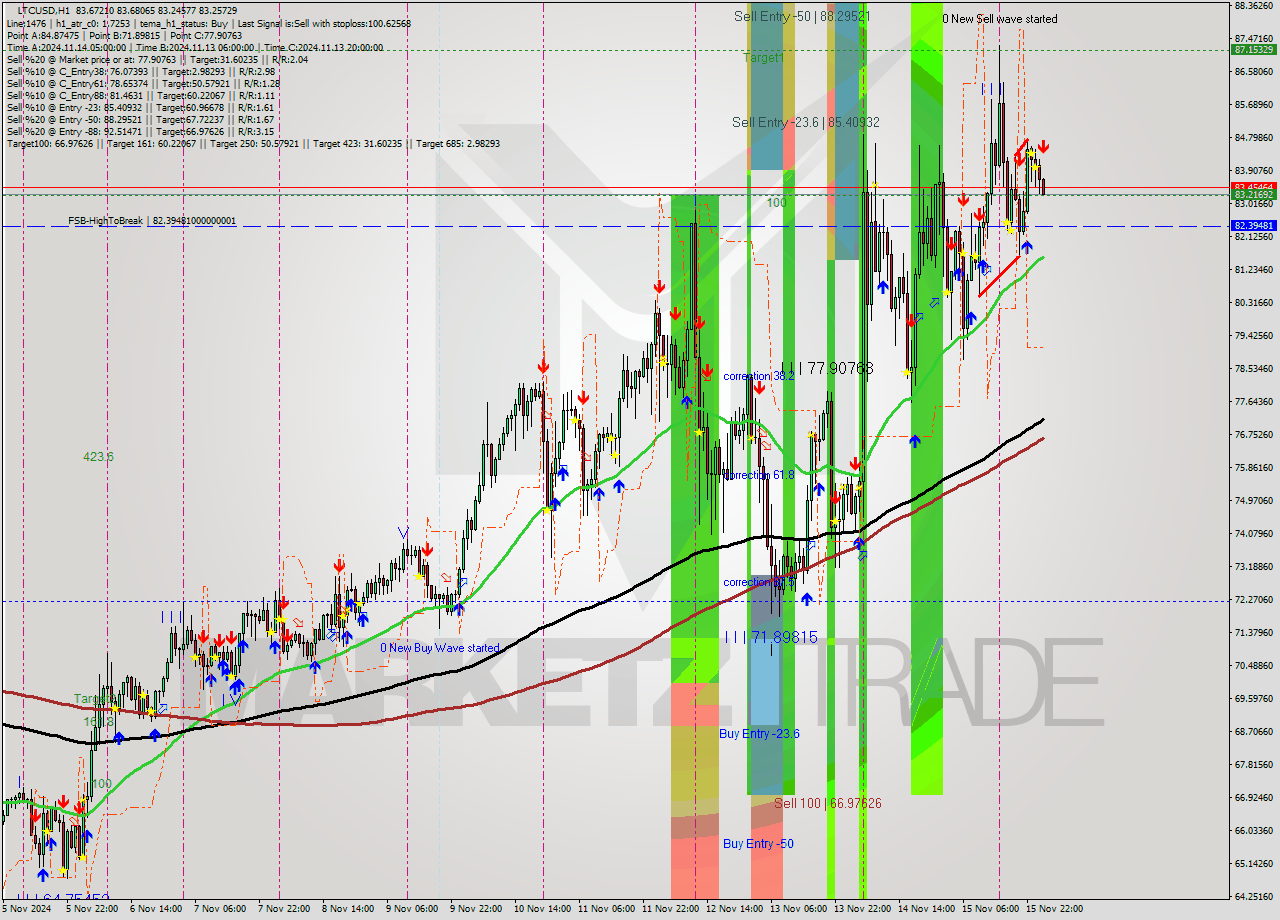Click the '10 Nov 14:00' time axis label

541,910
